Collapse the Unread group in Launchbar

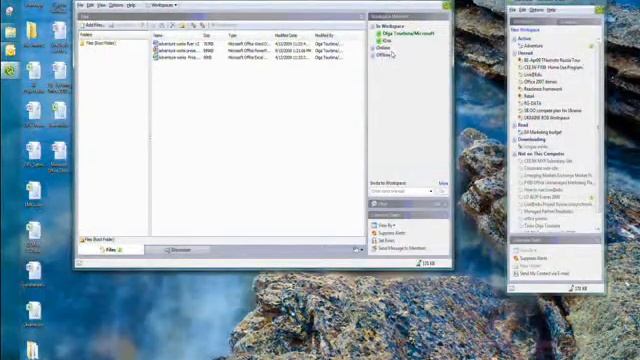[514, 53]
